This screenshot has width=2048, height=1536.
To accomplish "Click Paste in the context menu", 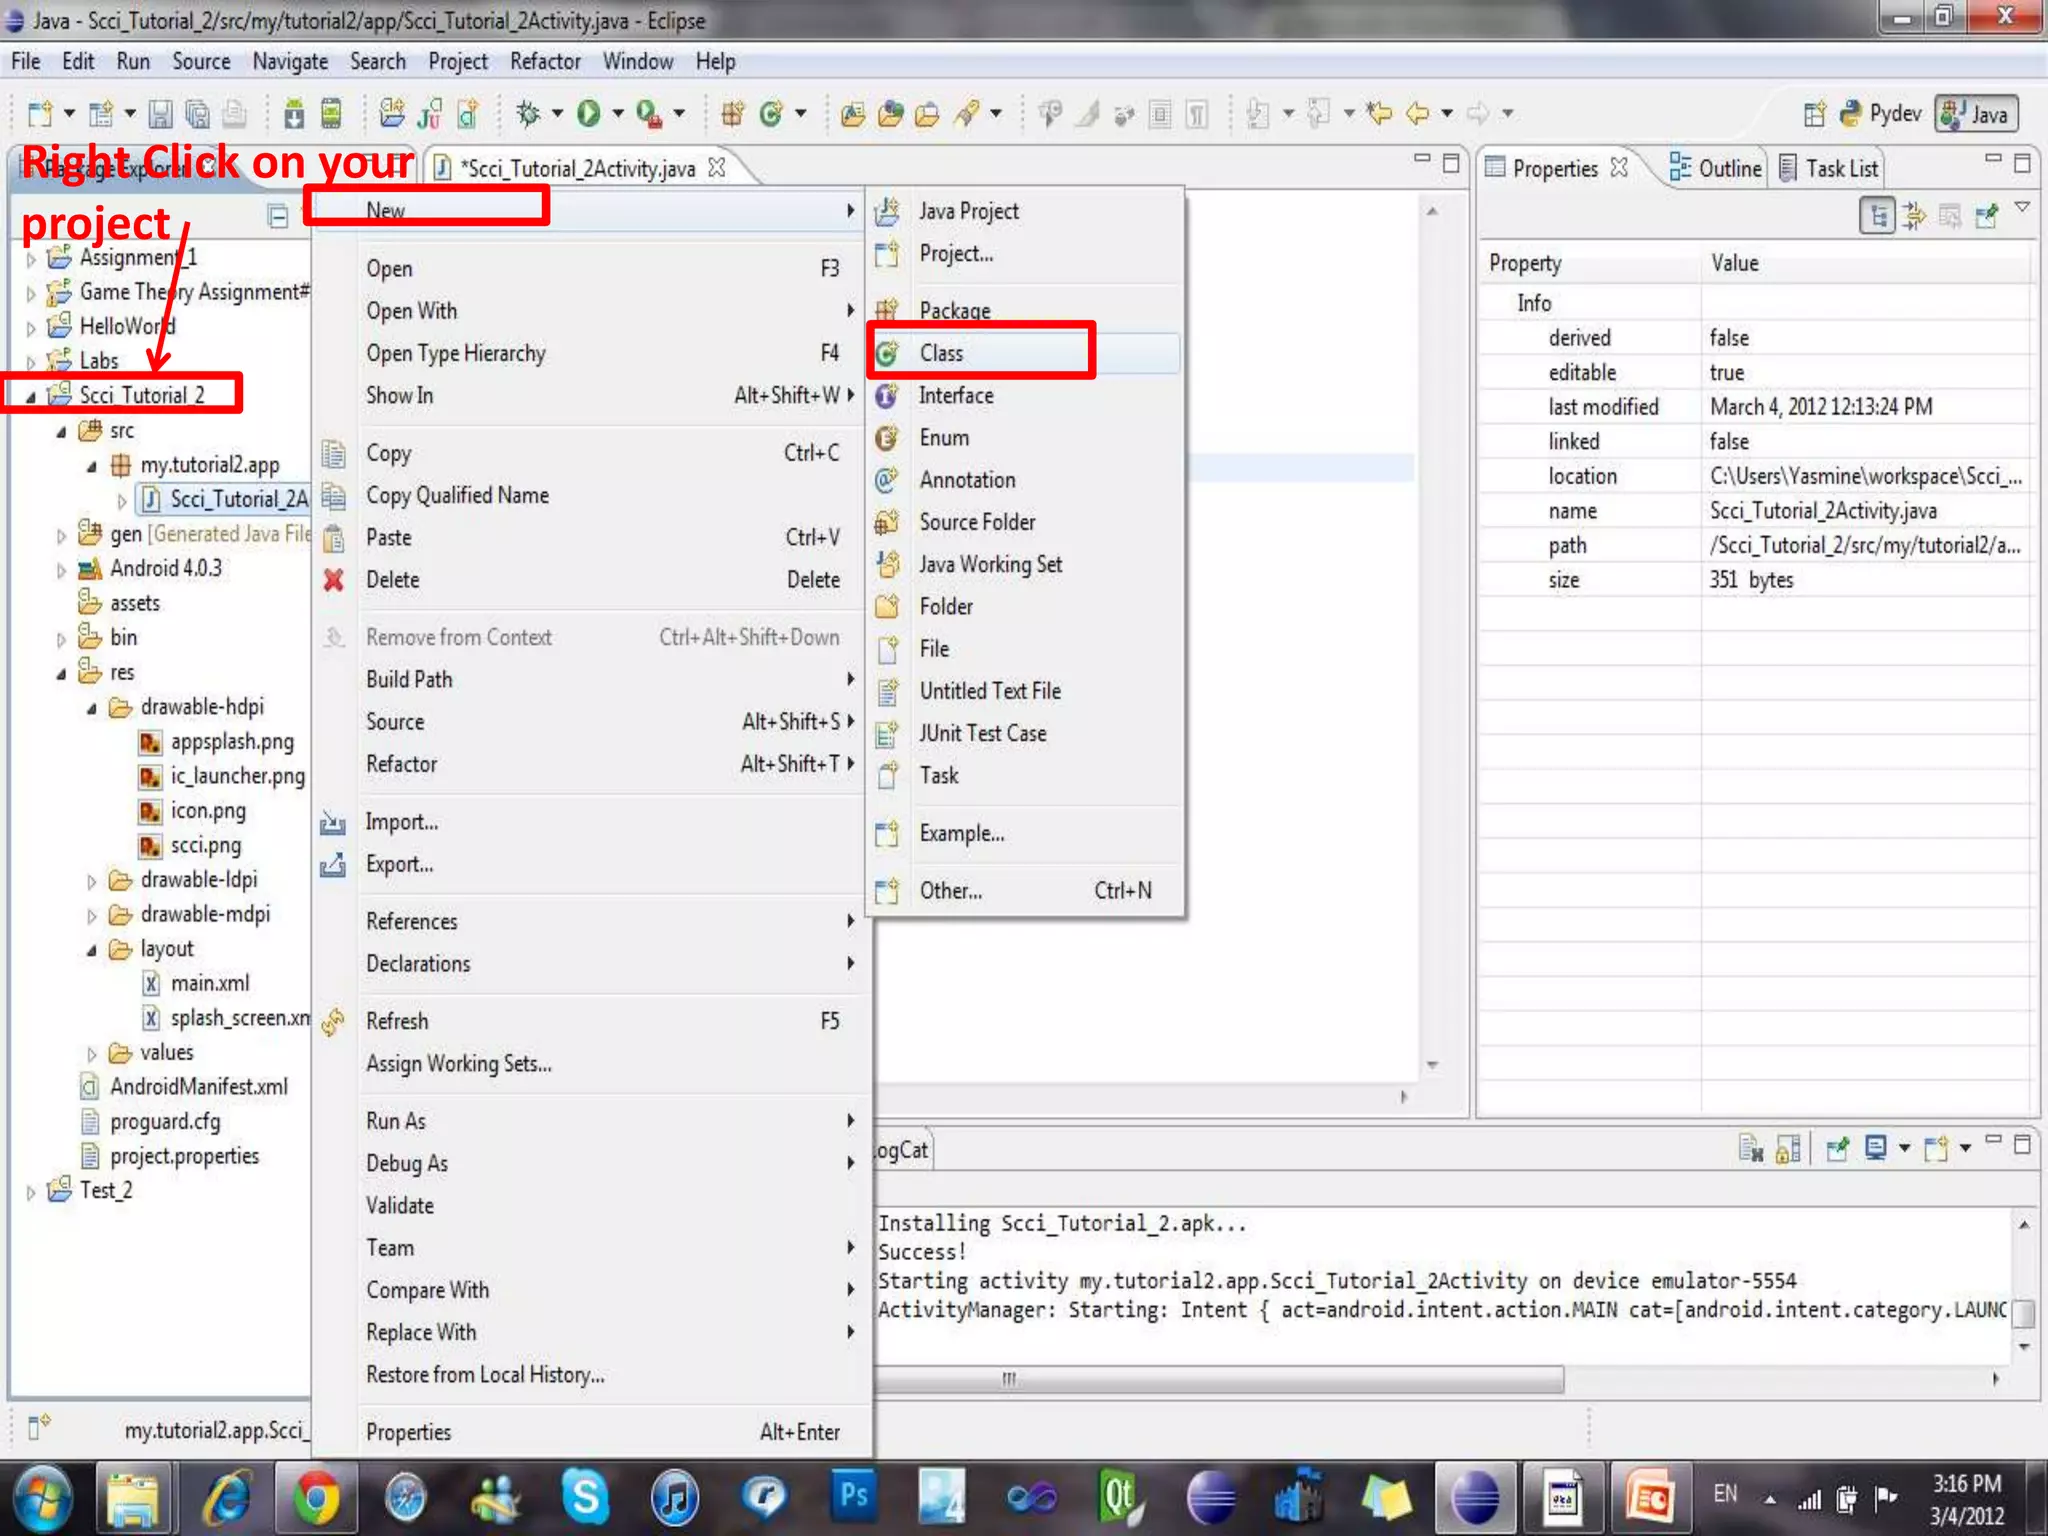I will tap(590, 538).
